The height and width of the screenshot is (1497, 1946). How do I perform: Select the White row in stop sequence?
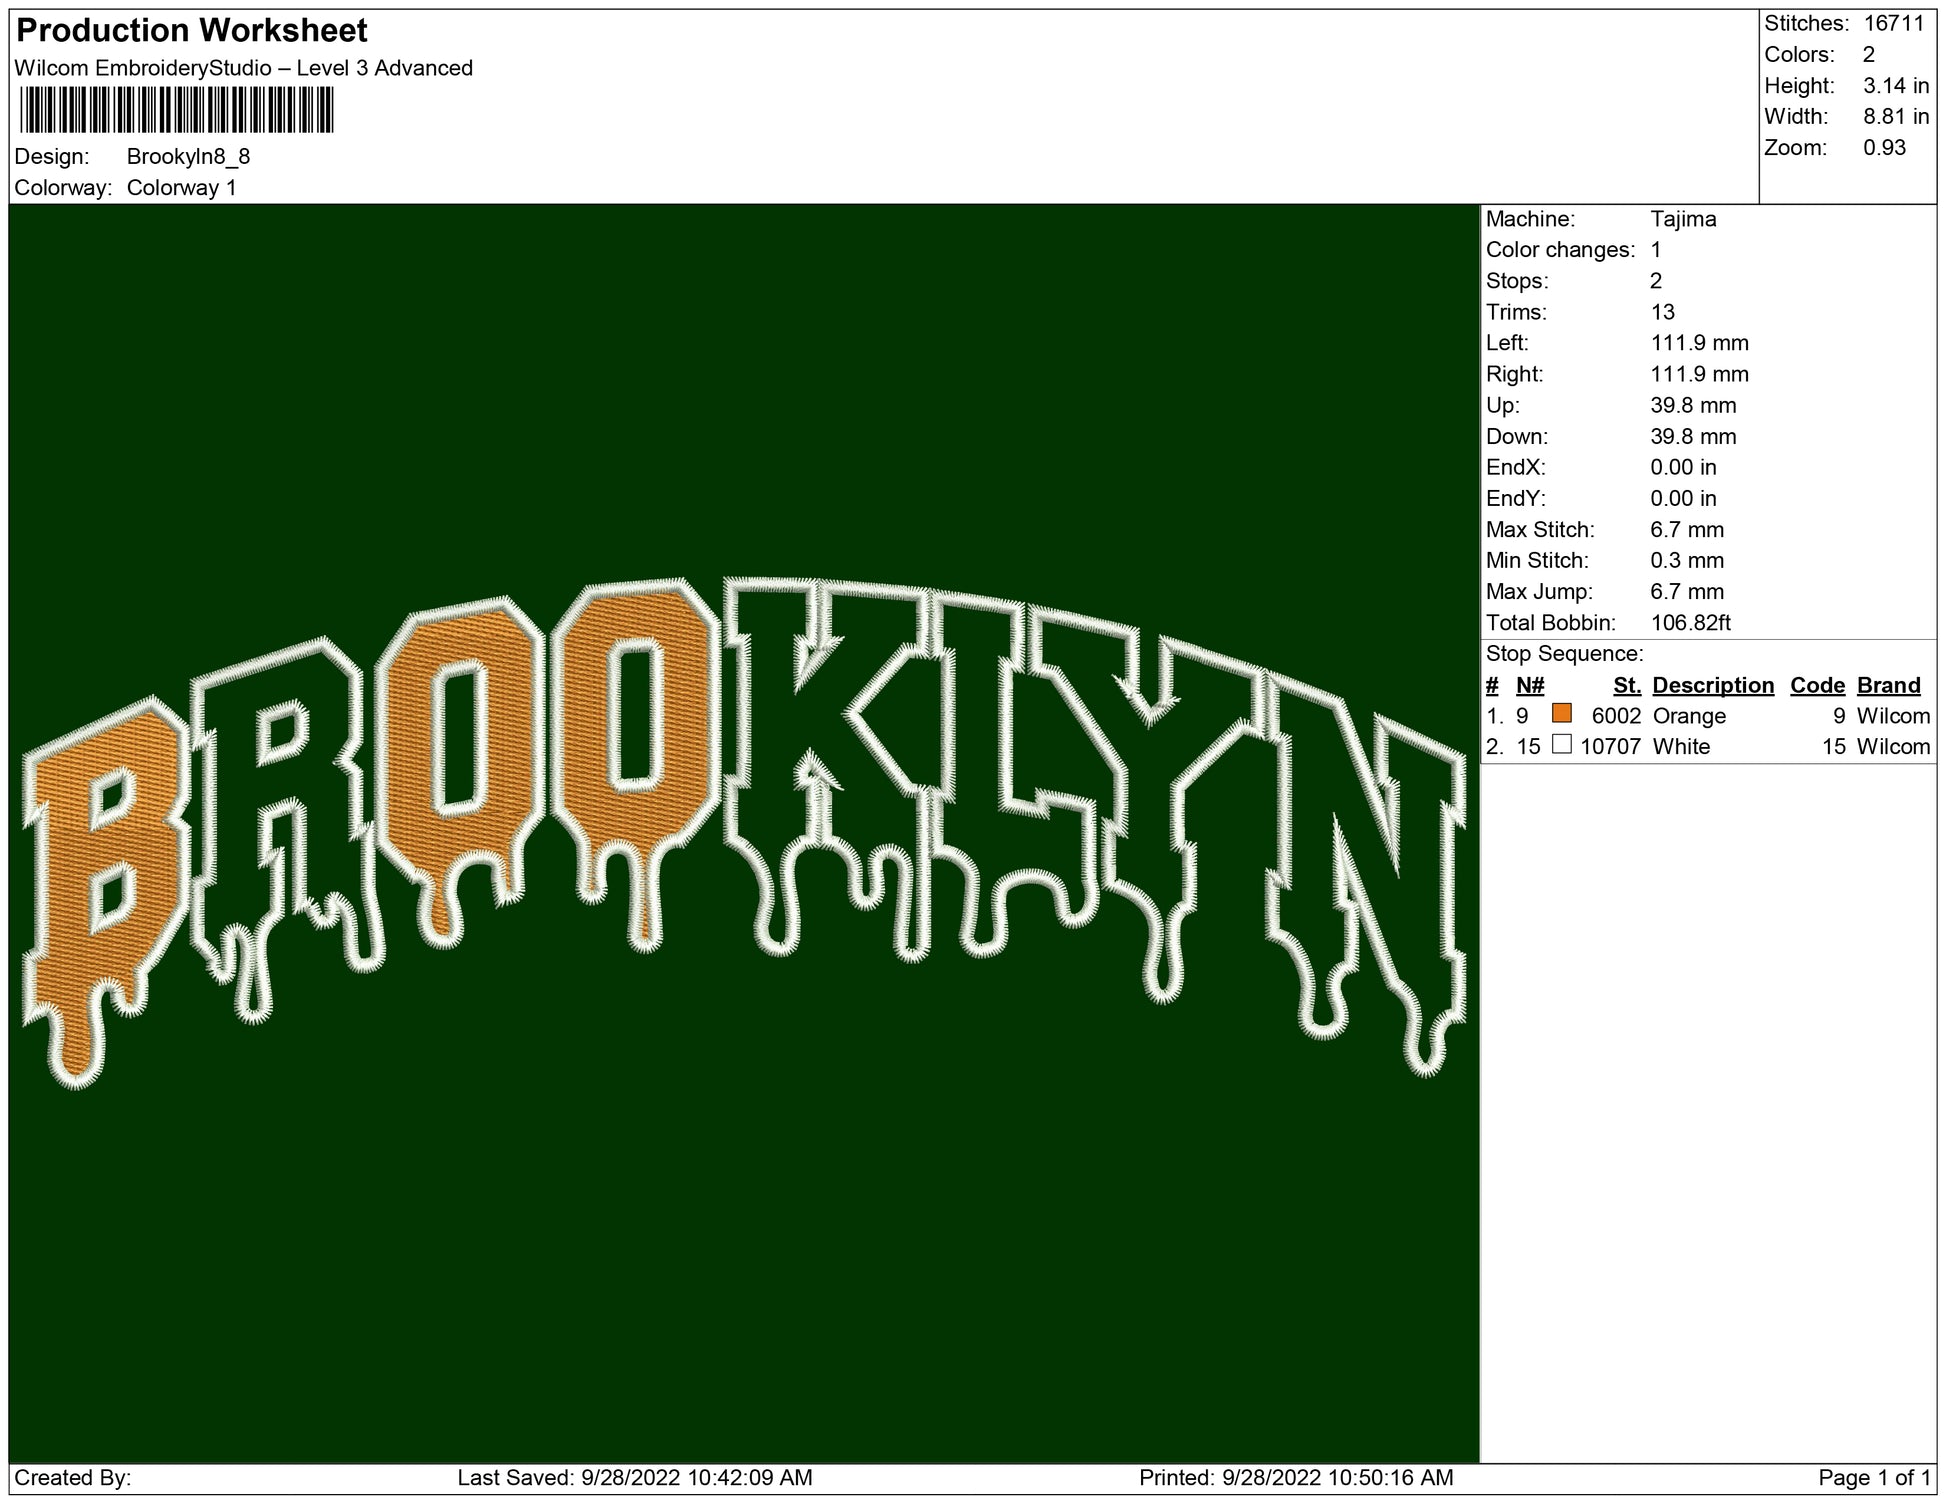1681,747
